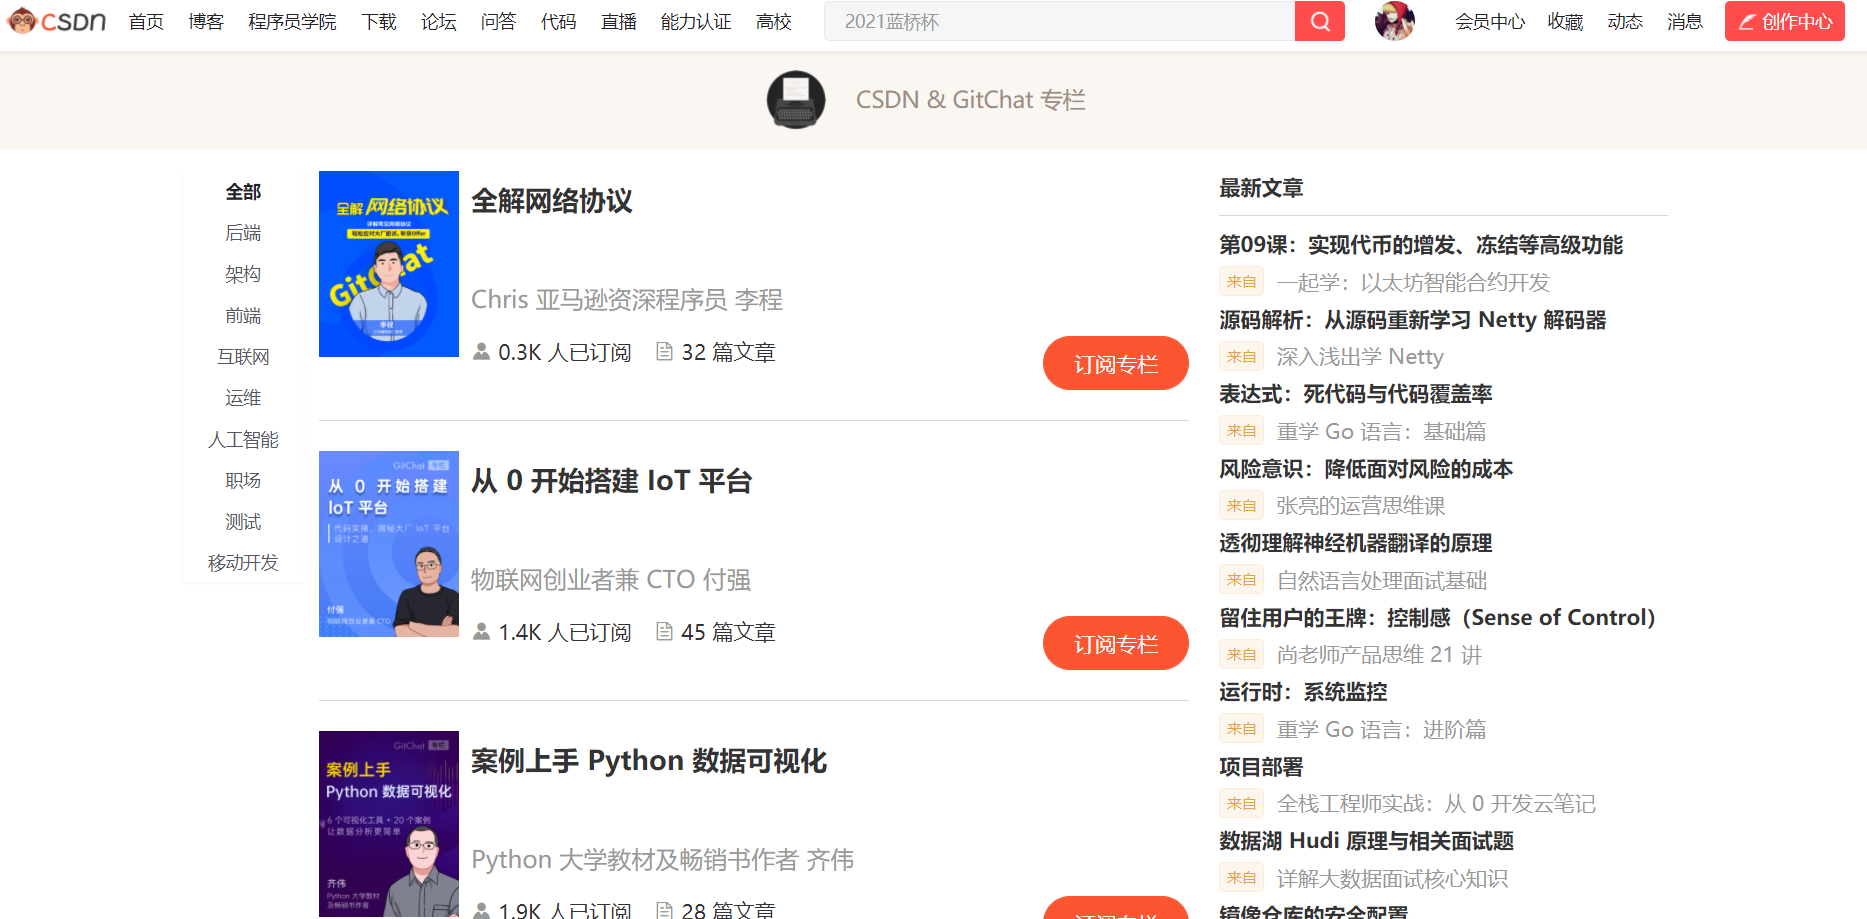
Task: Open source column 自然语言处理面试基础
Action: pyautogui.click(x=1382, y=580)
